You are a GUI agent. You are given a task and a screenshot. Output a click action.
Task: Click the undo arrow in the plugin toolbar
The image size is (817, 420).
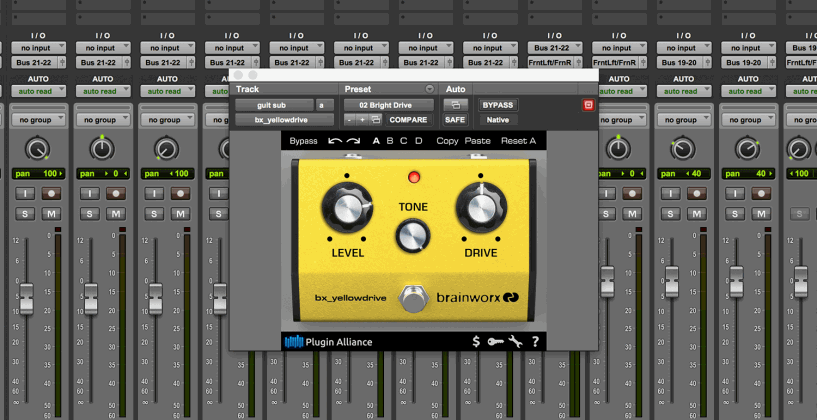point(335,141)
